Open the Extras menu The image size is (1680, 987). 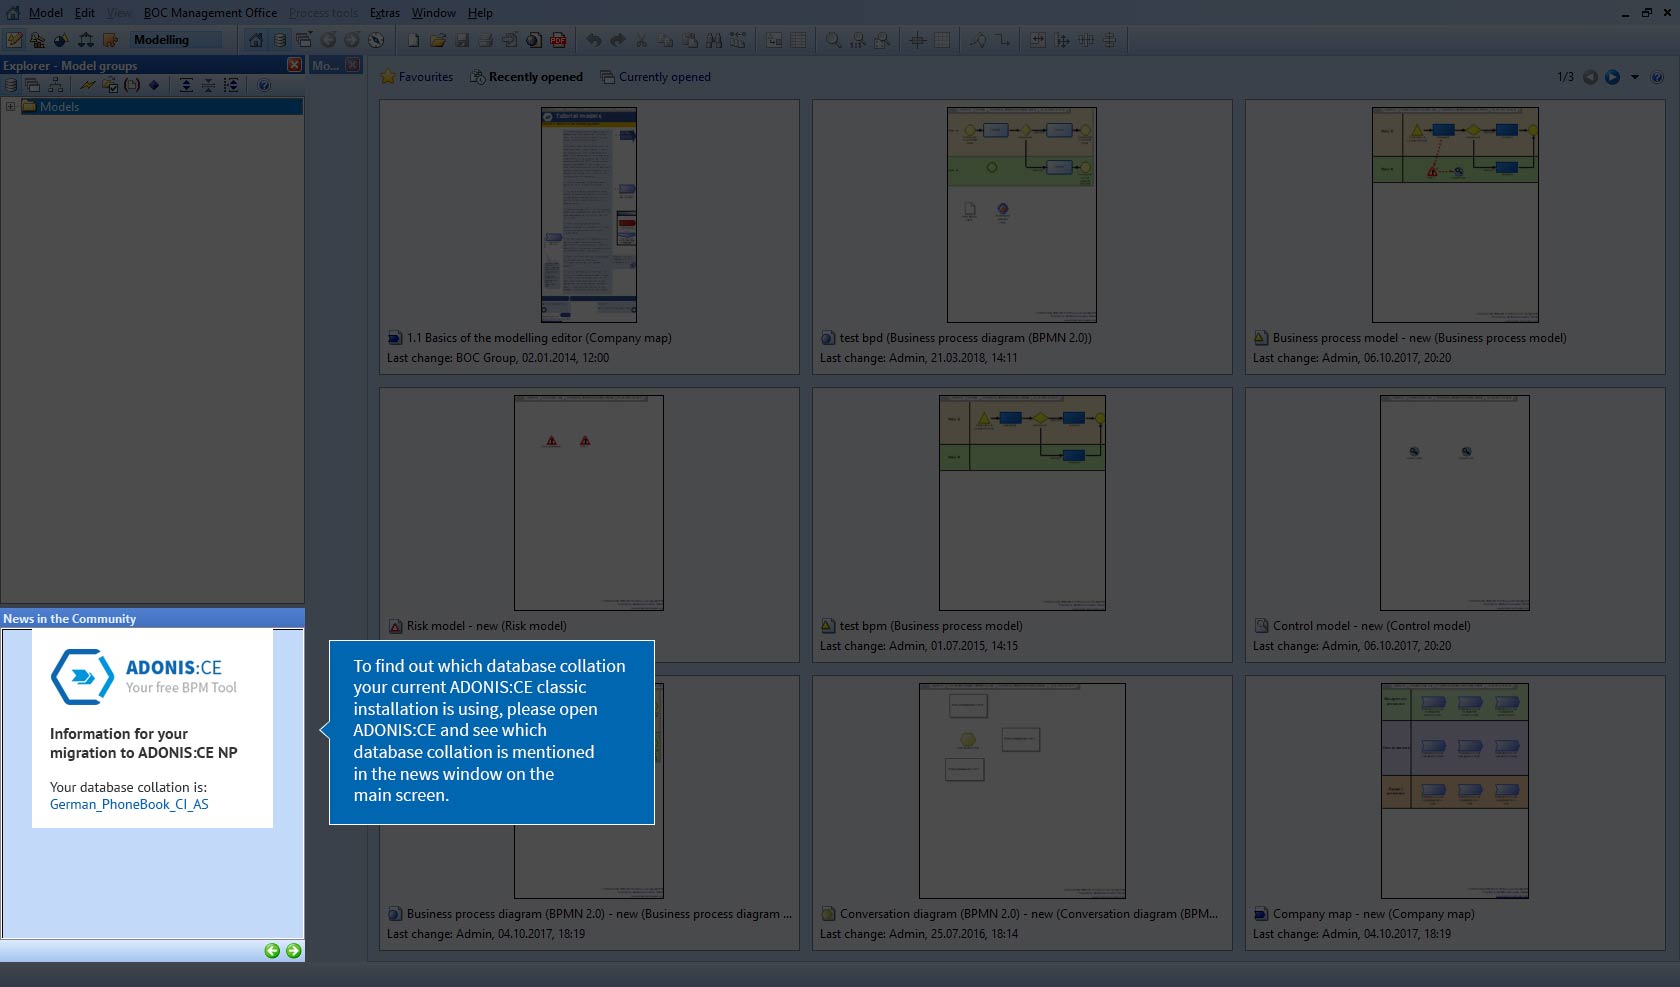384,13
